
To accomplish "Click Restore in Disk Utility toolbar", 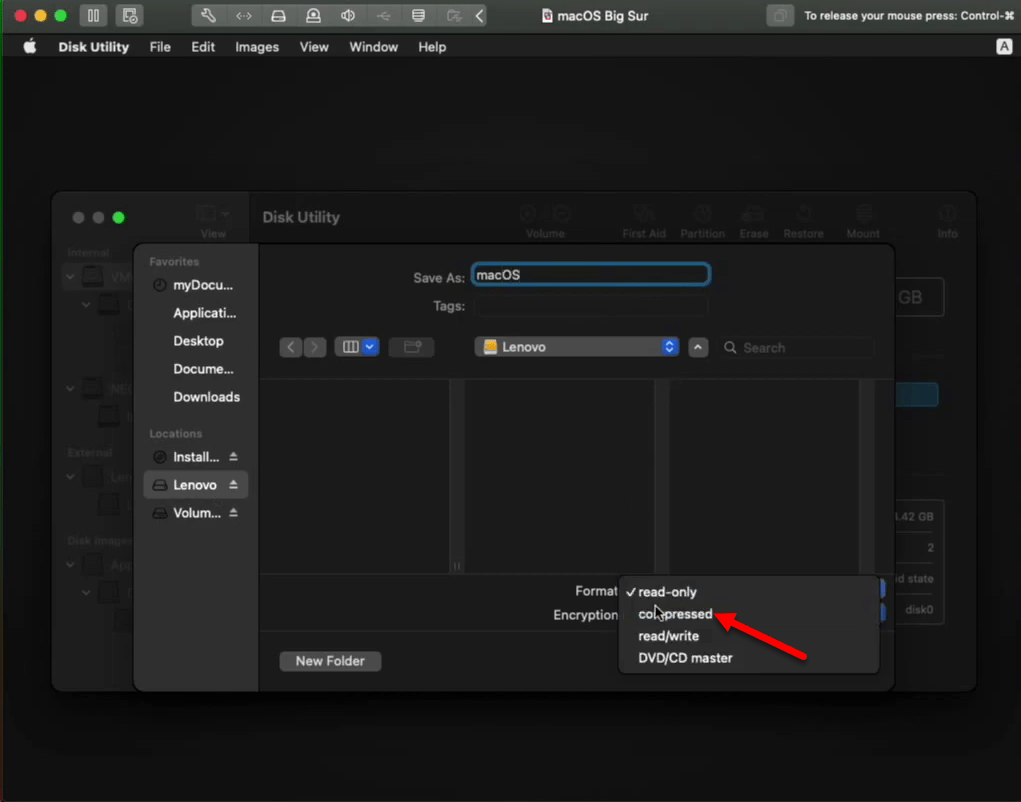I will tap(804, 221).
